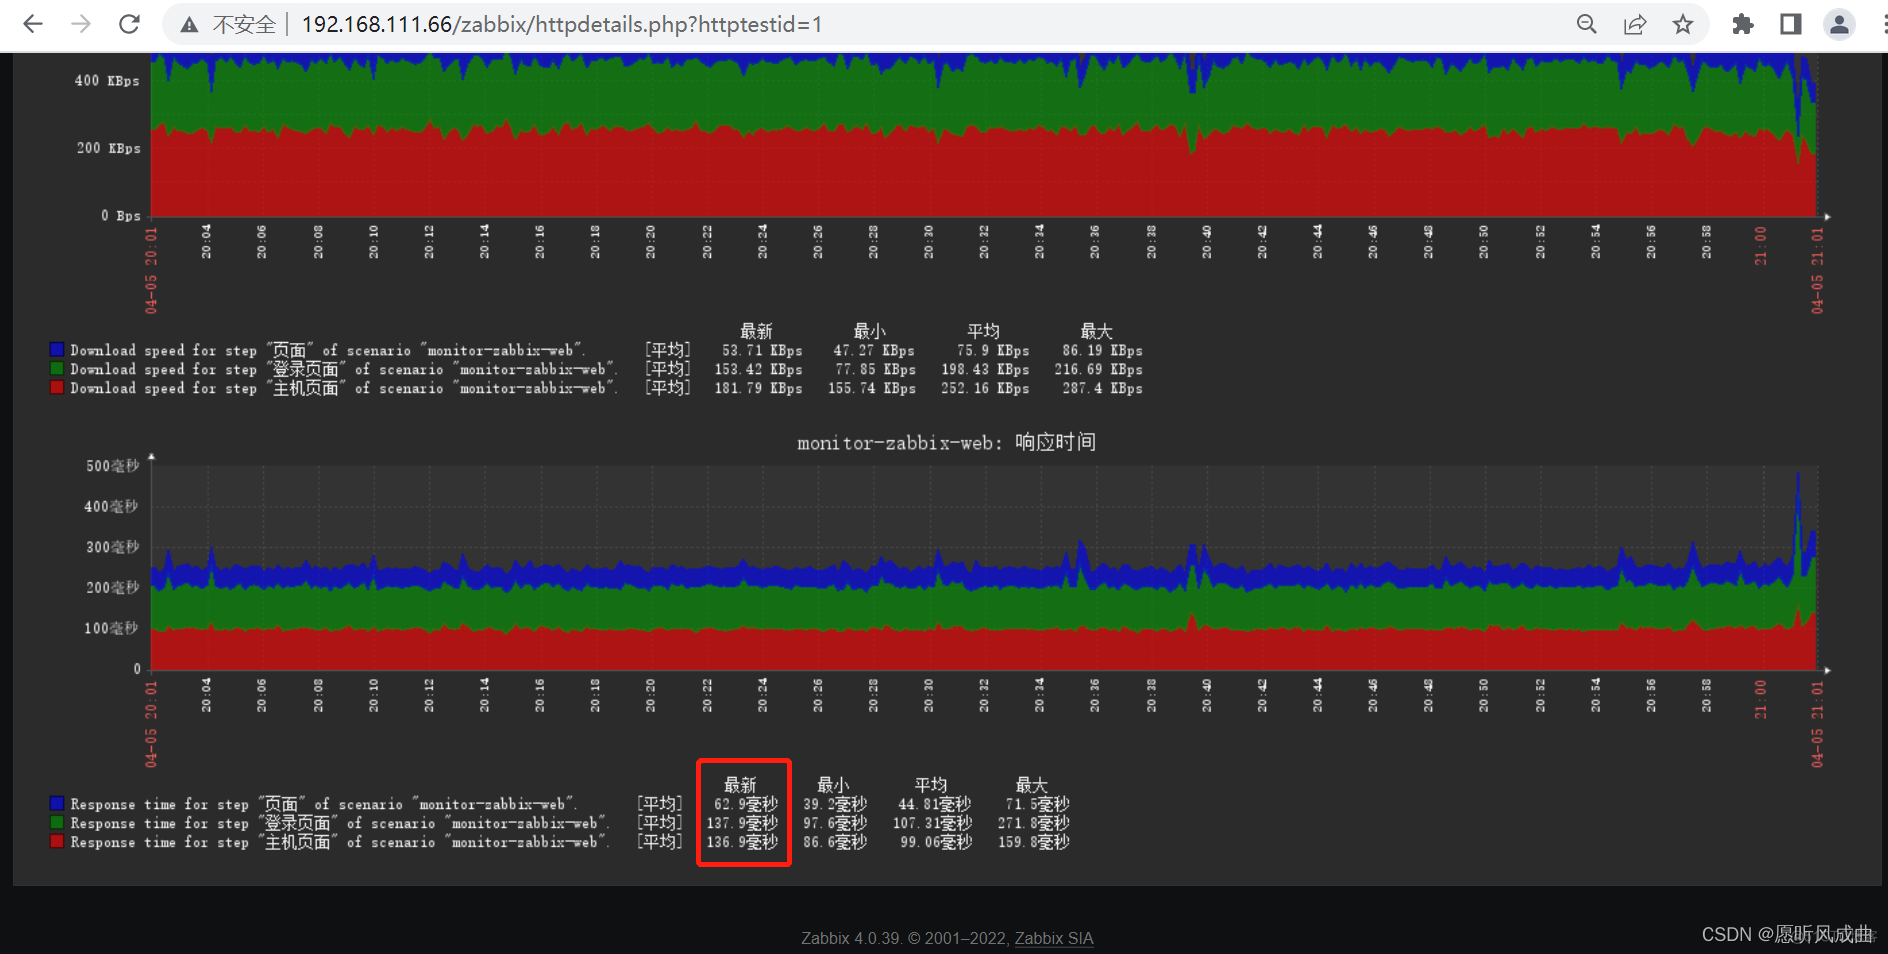Open the extensions puzzle icon
The image size is (1888, 954).
tap(1743, 24)
